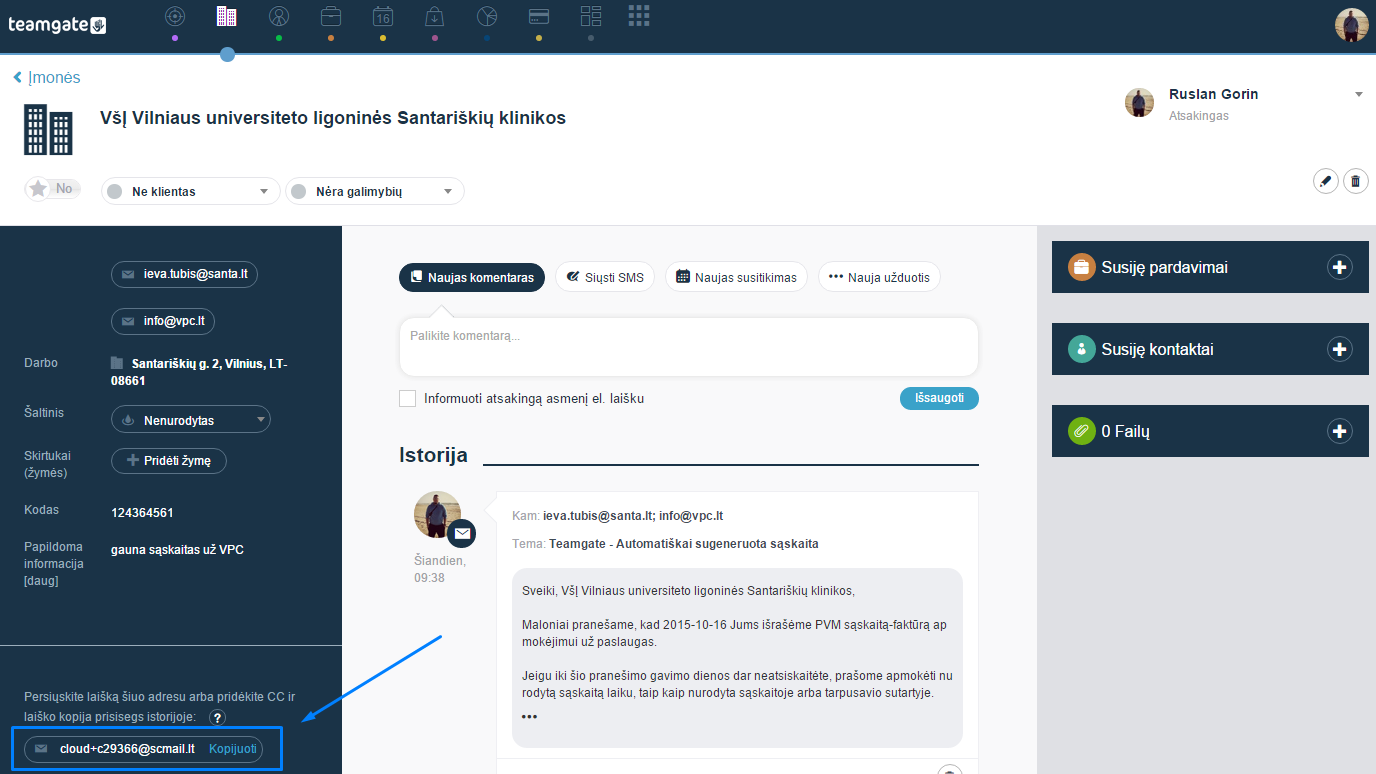
Task: Open the deals briefcase icon in top navigation
Action: point(331,16)
